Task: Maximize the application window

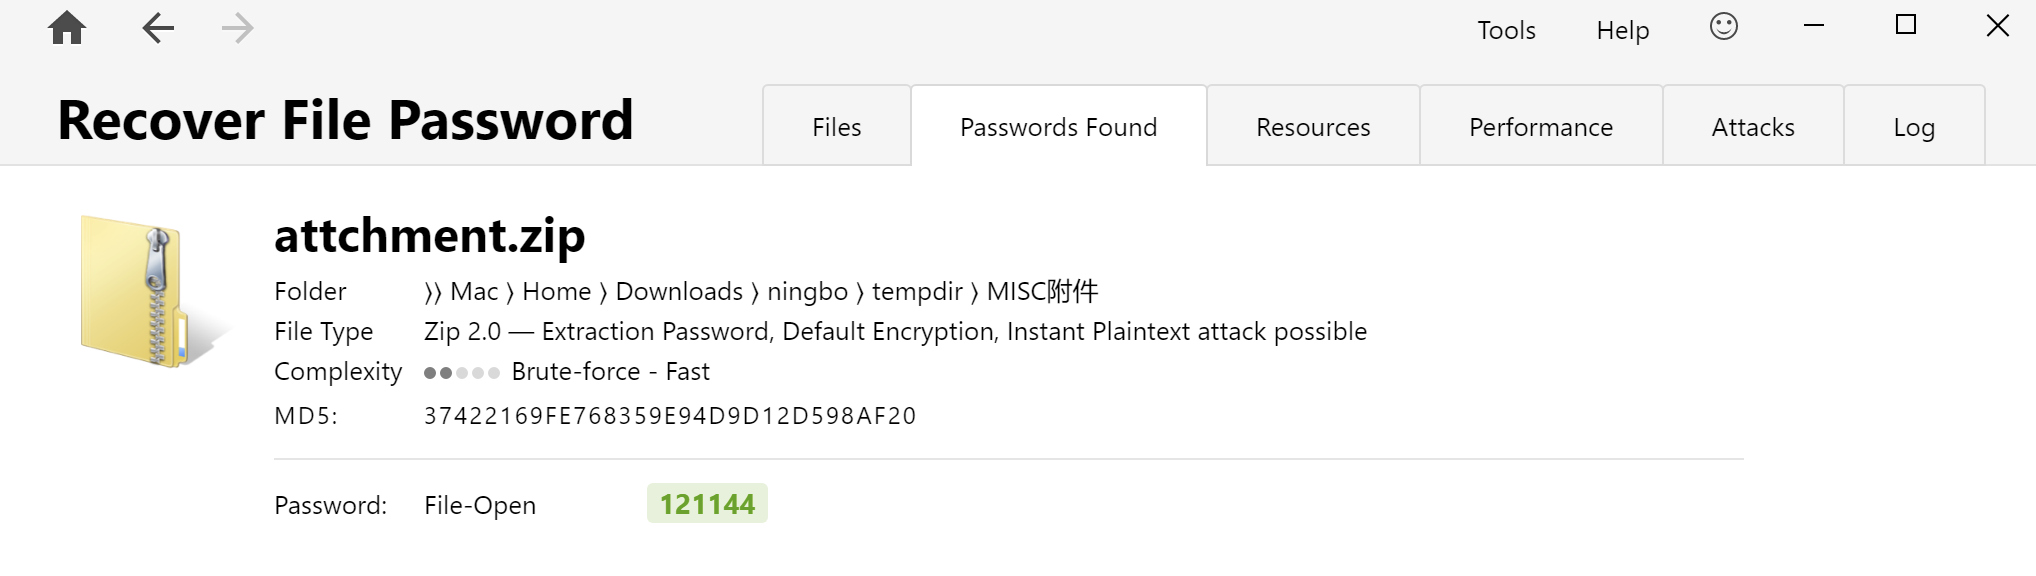Action: point(1906,25)
